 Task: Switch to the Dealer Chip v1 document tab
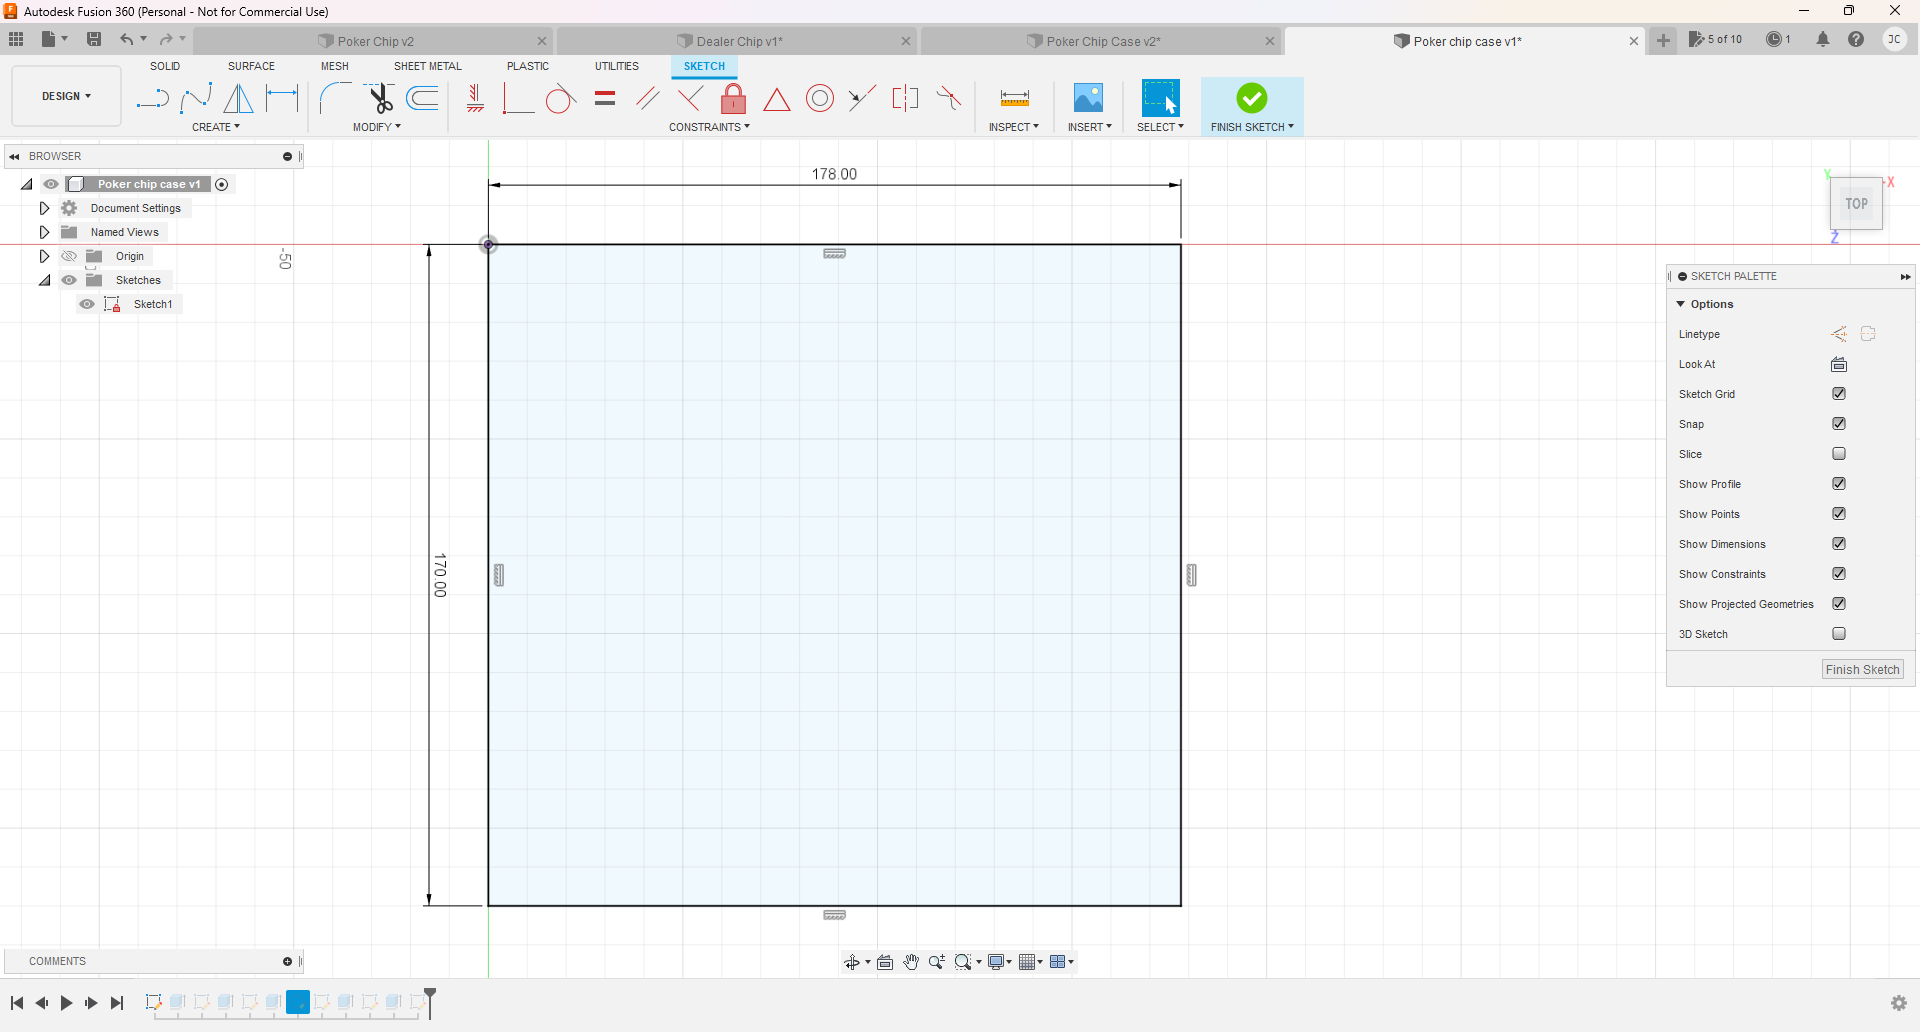click(x=737, y=41)
